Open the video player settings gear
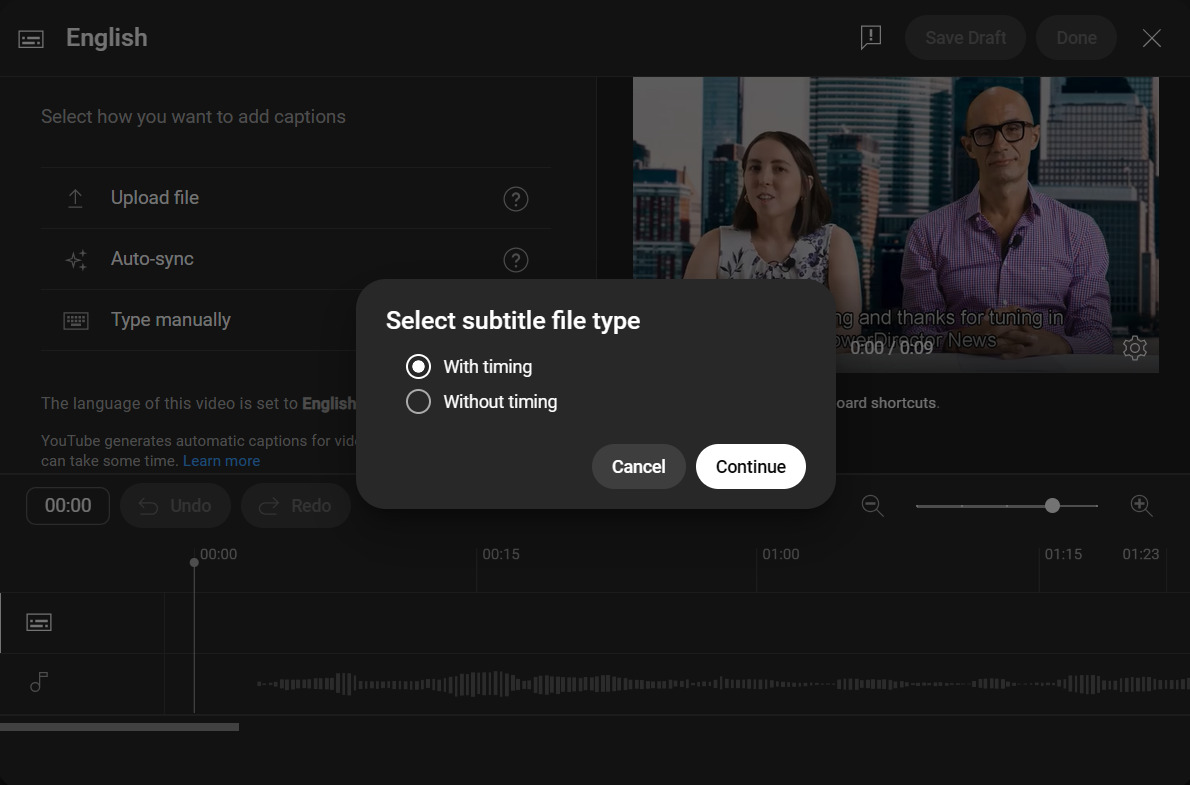The image size is (1190, 785). 1134,348
